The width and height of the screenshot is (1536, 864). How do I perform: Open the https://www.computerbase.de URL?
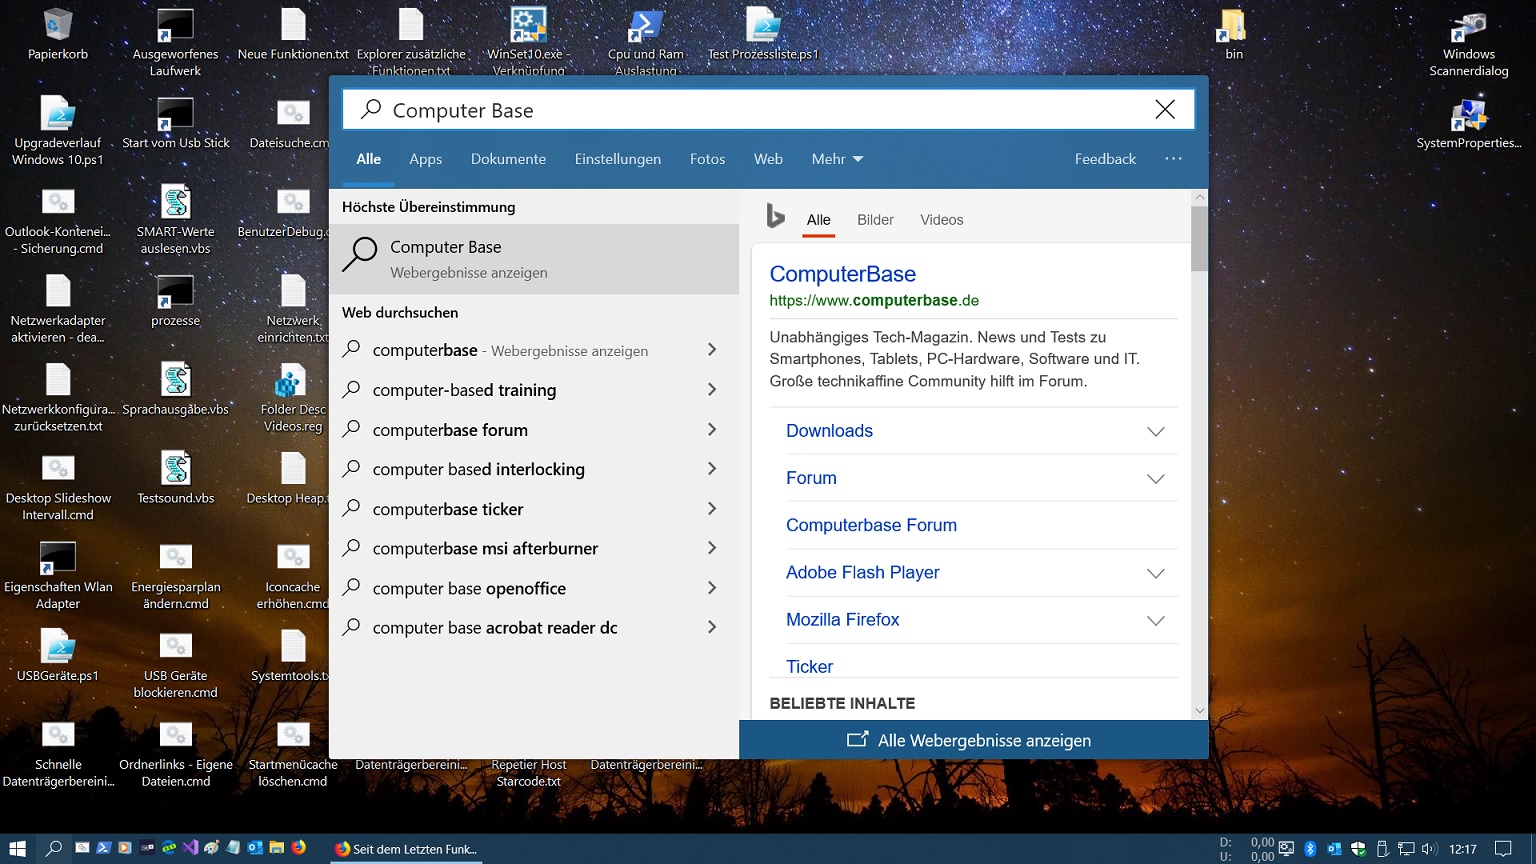(x=874, y=300)
